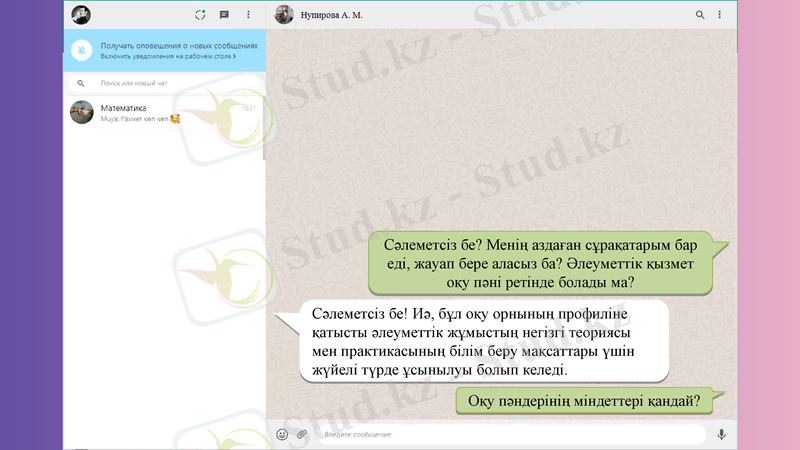Enable desktop notifications link
The height and width of the screenshot is (450, 800).
click(168, 56)
